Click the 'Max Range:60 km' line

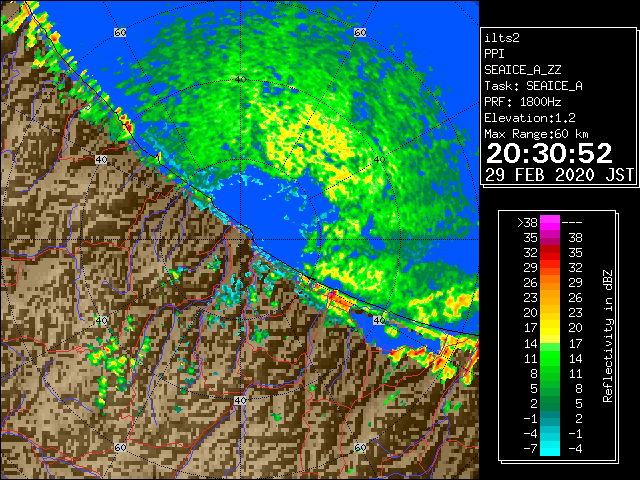pos(536,134)
